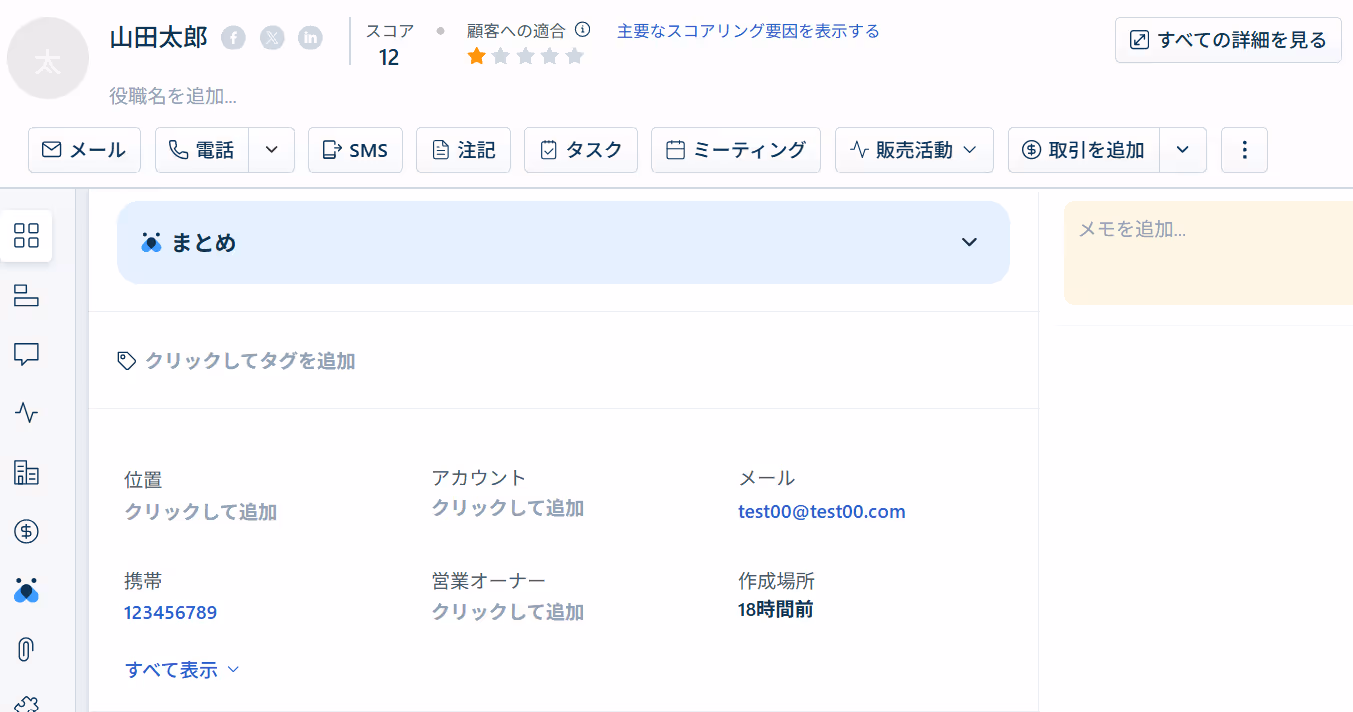Click the 電話 call button
This screenshot has height=712, width=1353.
click(x=202, y=150)
